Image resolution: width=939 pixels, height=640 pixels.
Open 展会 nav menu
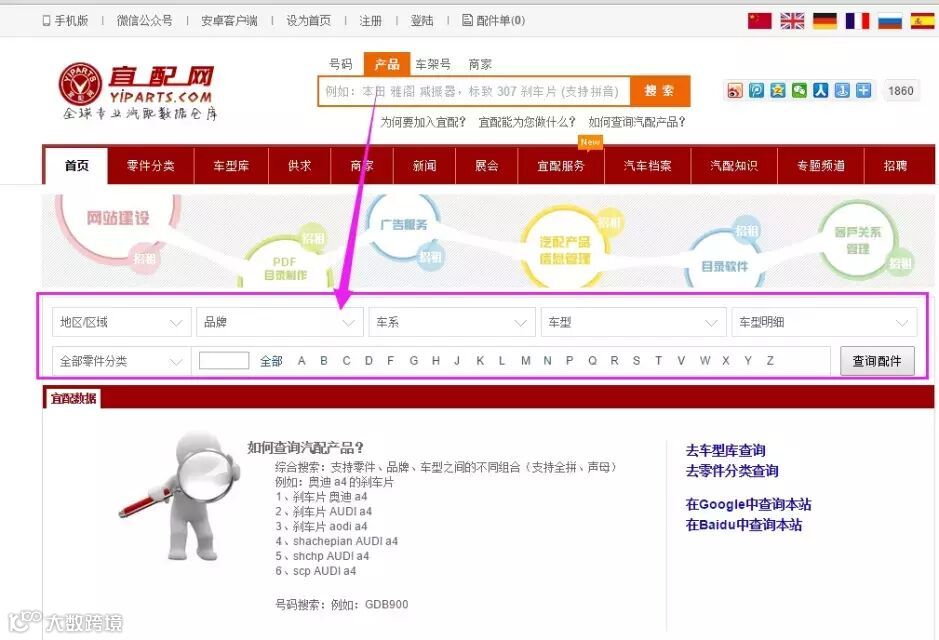pos(487,166)
